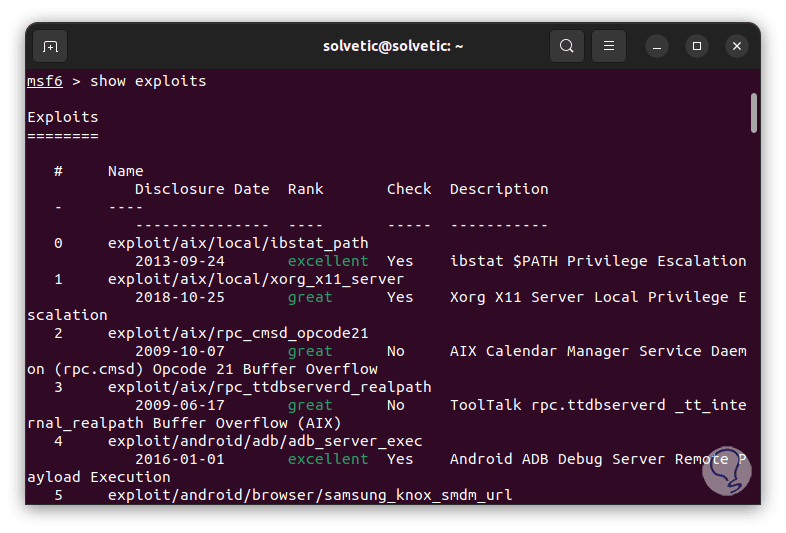
Task: Click 'ayload Execution' wrapped text
Action: click(99, 478)
